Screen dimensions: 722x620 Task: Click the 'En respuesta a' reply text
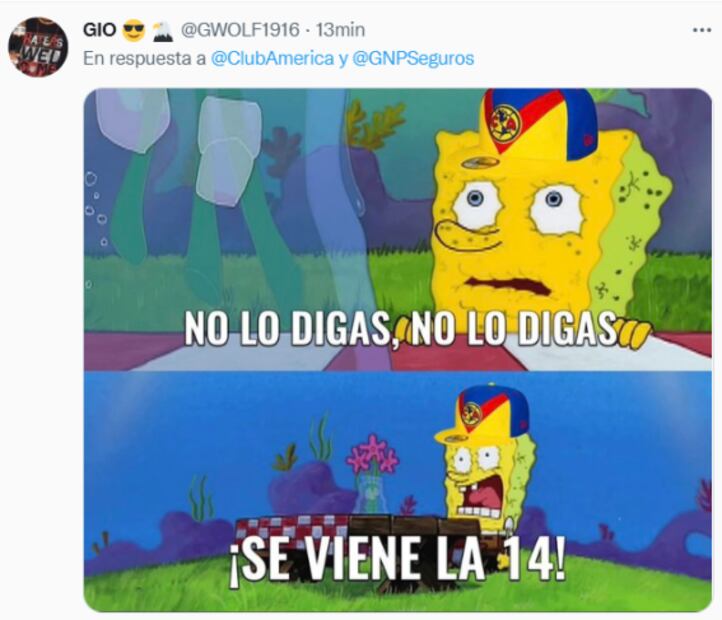point(144,58)
